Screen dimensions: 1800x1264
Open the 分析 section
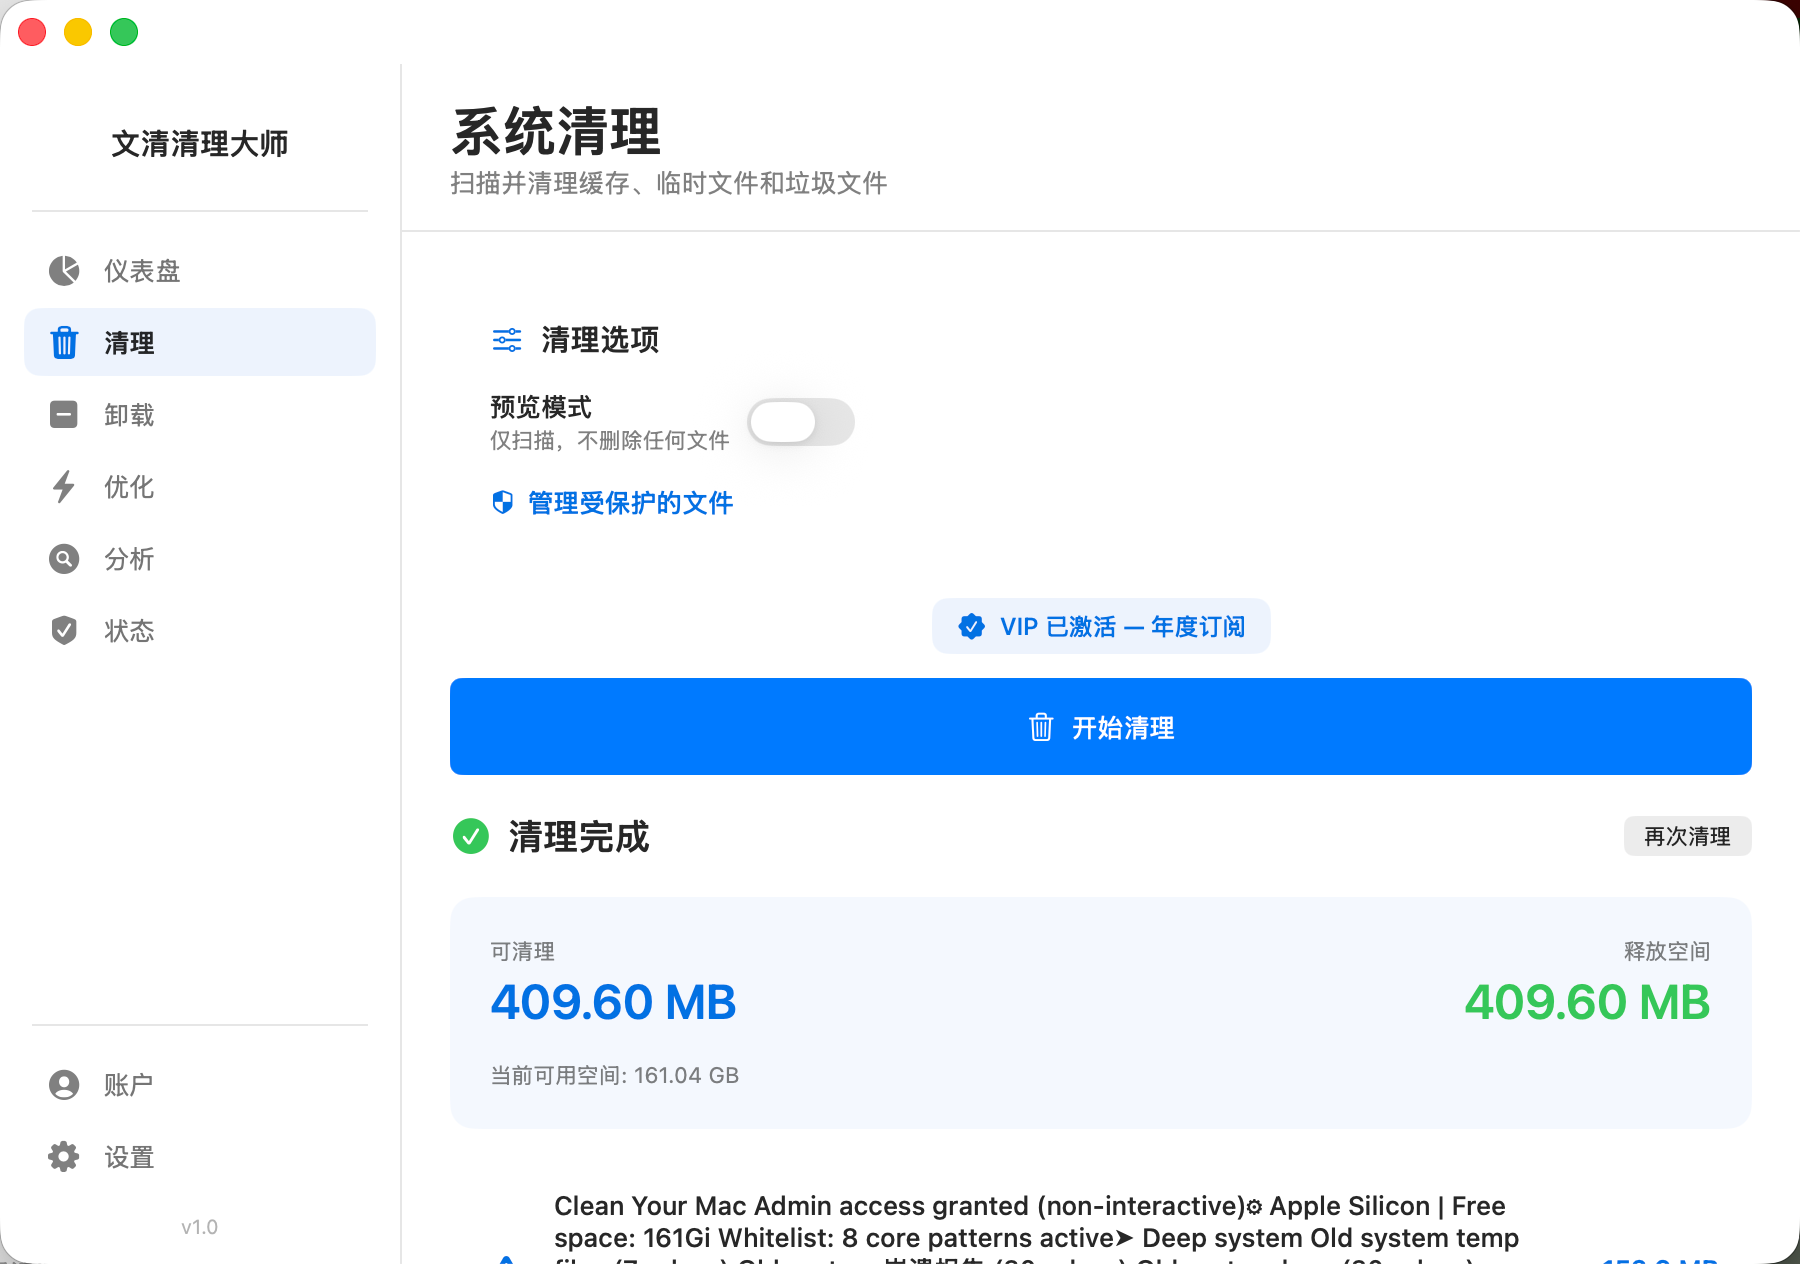click(x=200, y=559)
